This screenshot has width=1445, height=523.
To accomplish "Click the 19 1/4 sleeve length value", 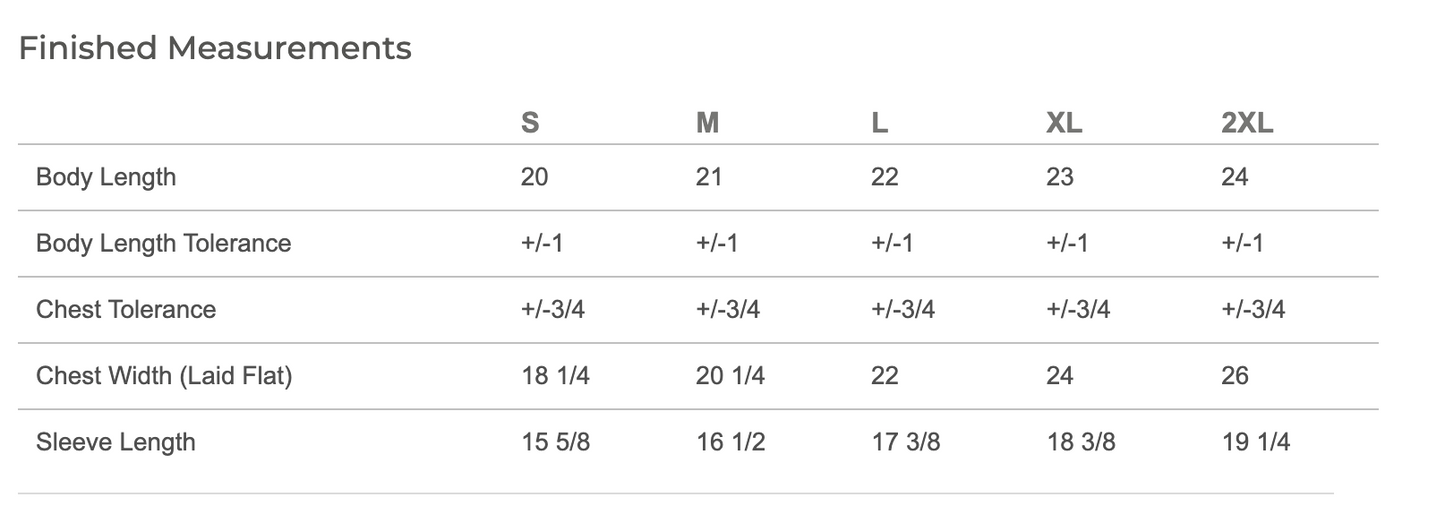I will point(1256,441).
